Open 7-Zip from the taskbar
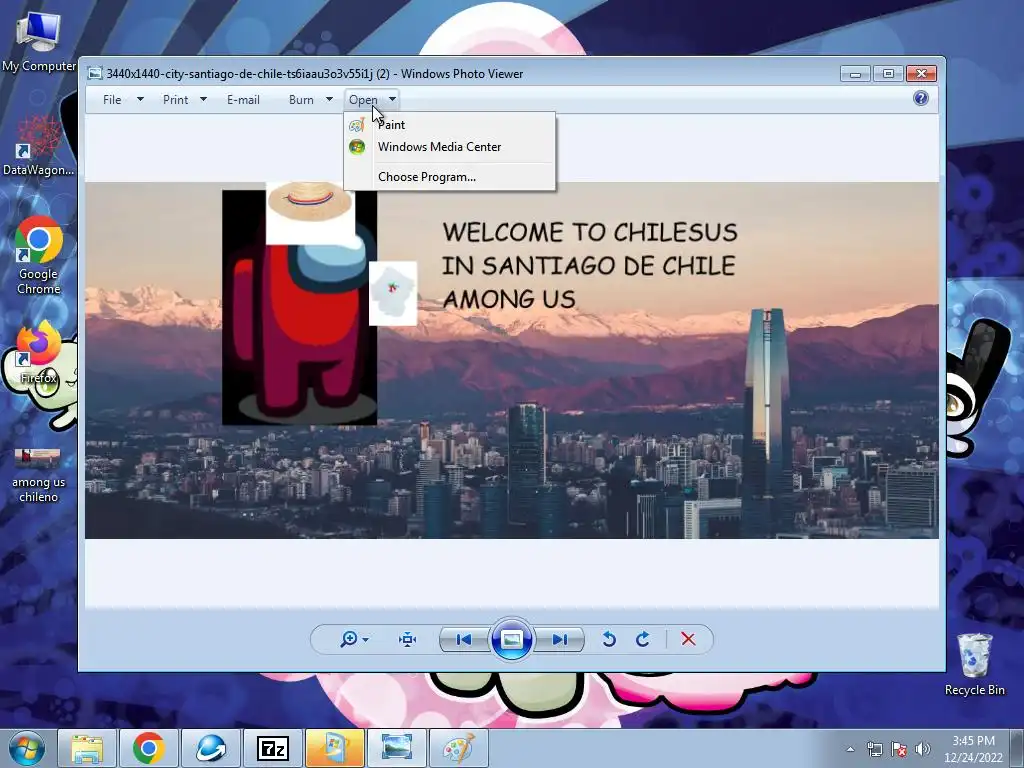 [x=272, y=748]
